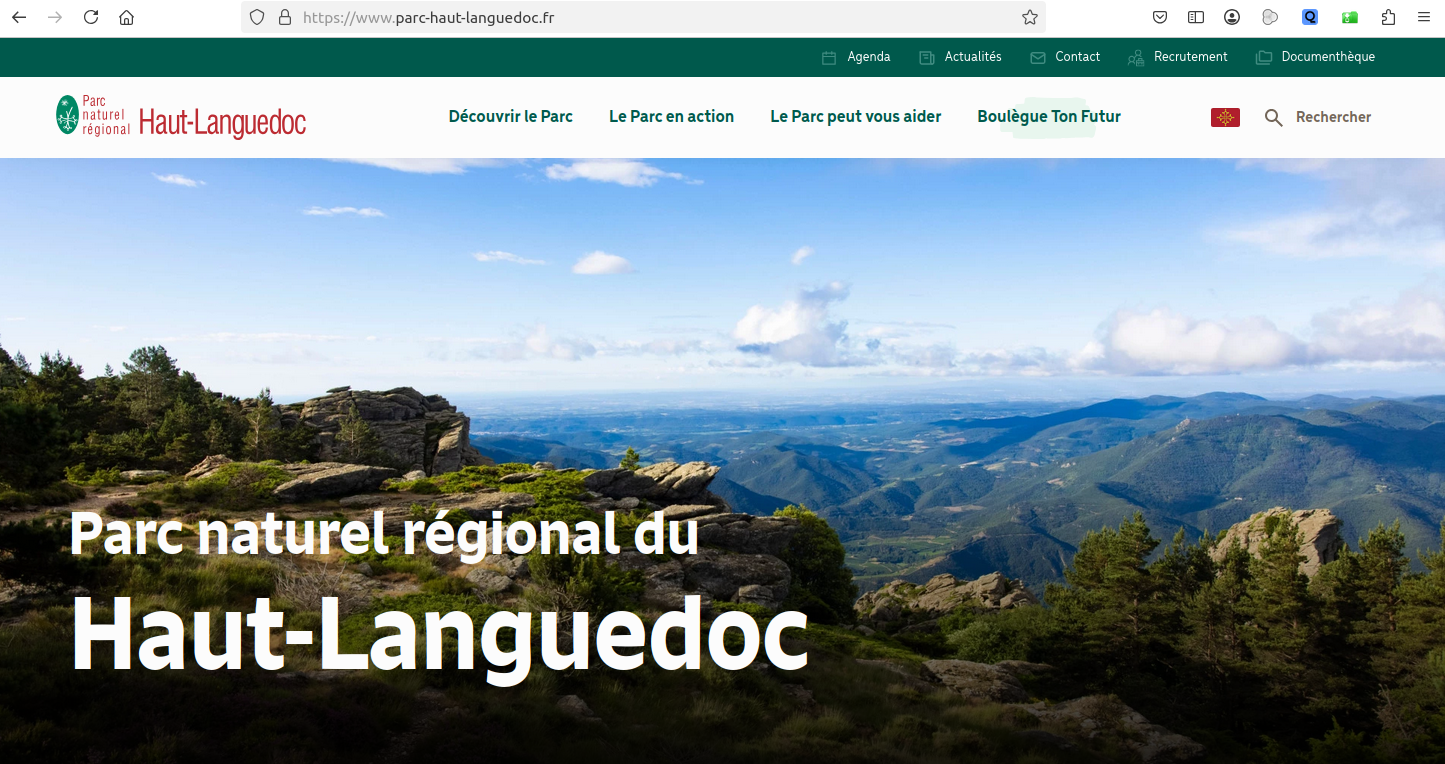This screenshot has width=1445, height=764.
Task: Click the green folder download extension
Action: point(1350,17)
